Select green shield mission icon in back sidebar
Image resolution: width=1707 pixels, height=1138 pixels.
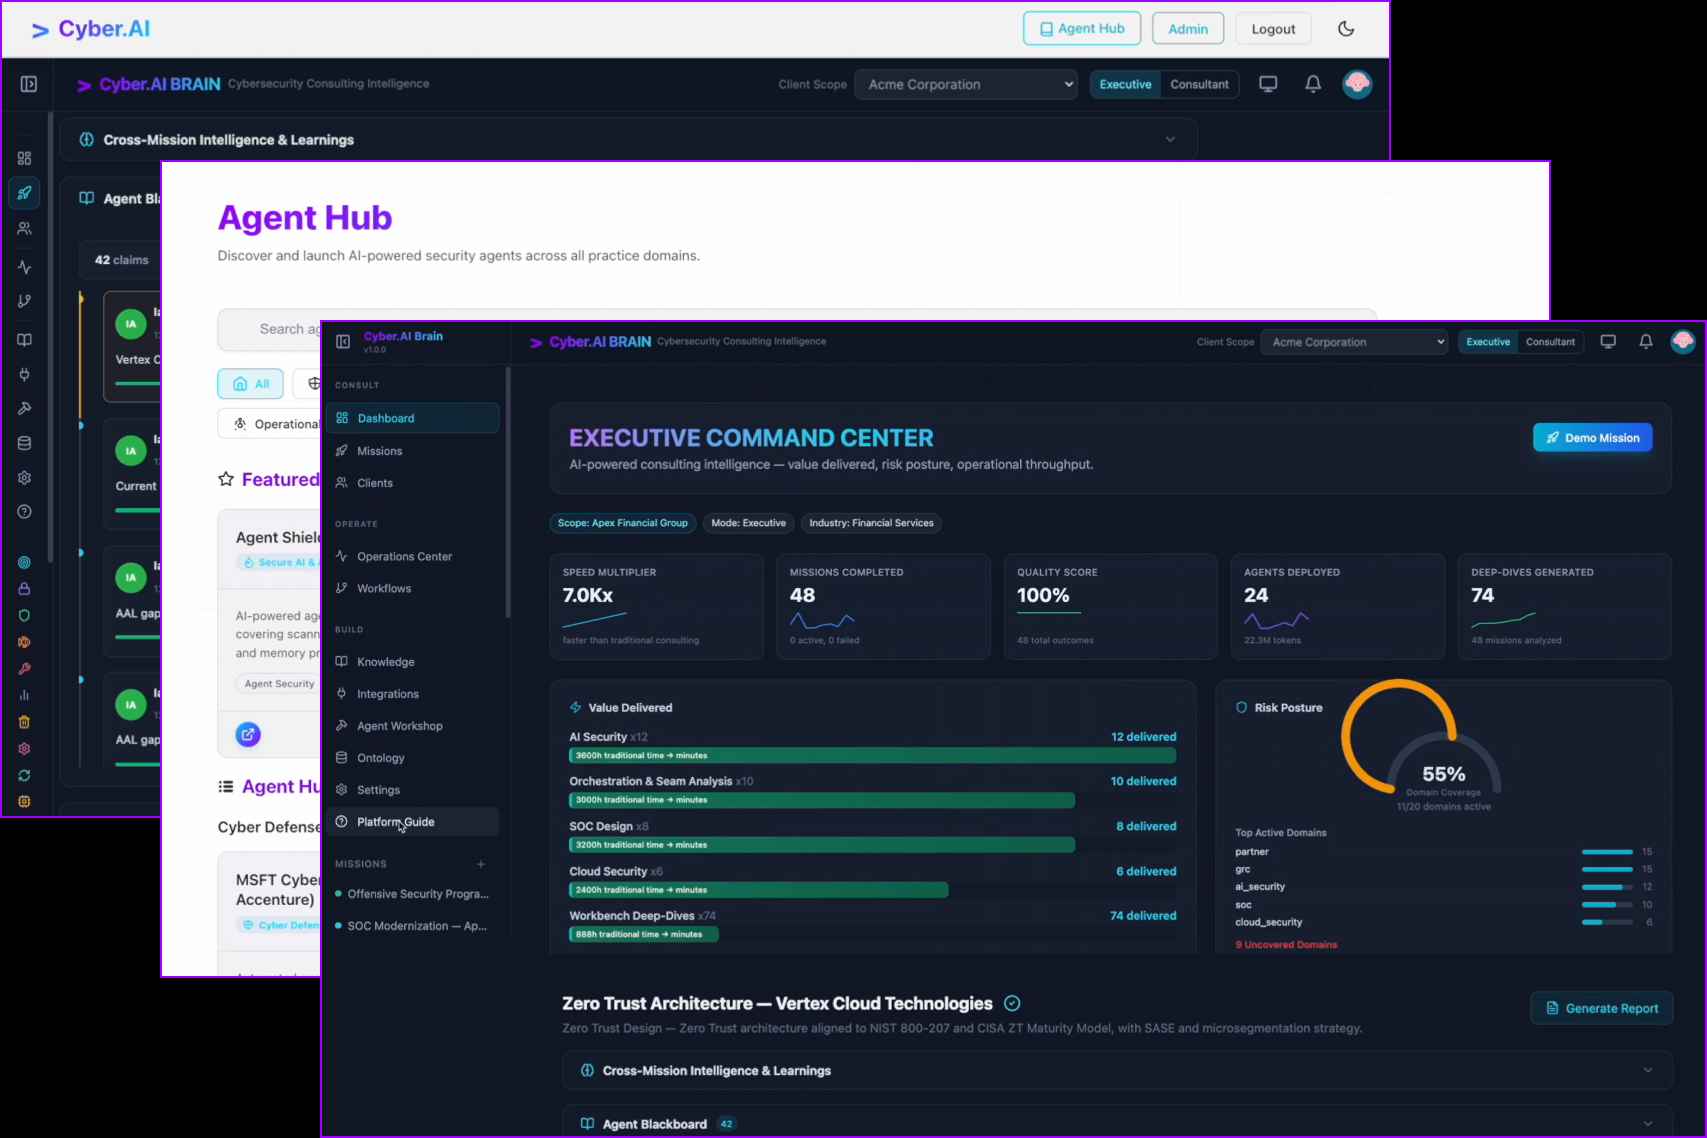click(x=24, y=615)
